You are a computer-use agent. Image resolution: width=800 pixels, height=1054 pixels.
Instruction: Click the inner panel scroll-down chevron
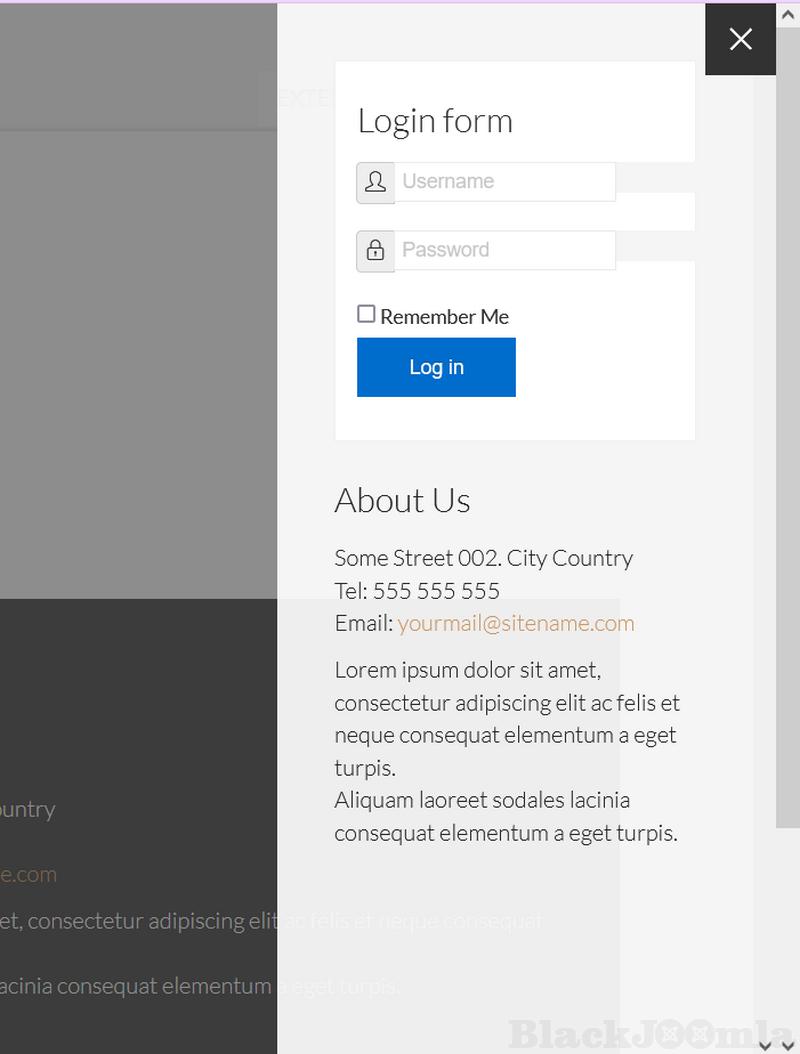pos(766,1045)
